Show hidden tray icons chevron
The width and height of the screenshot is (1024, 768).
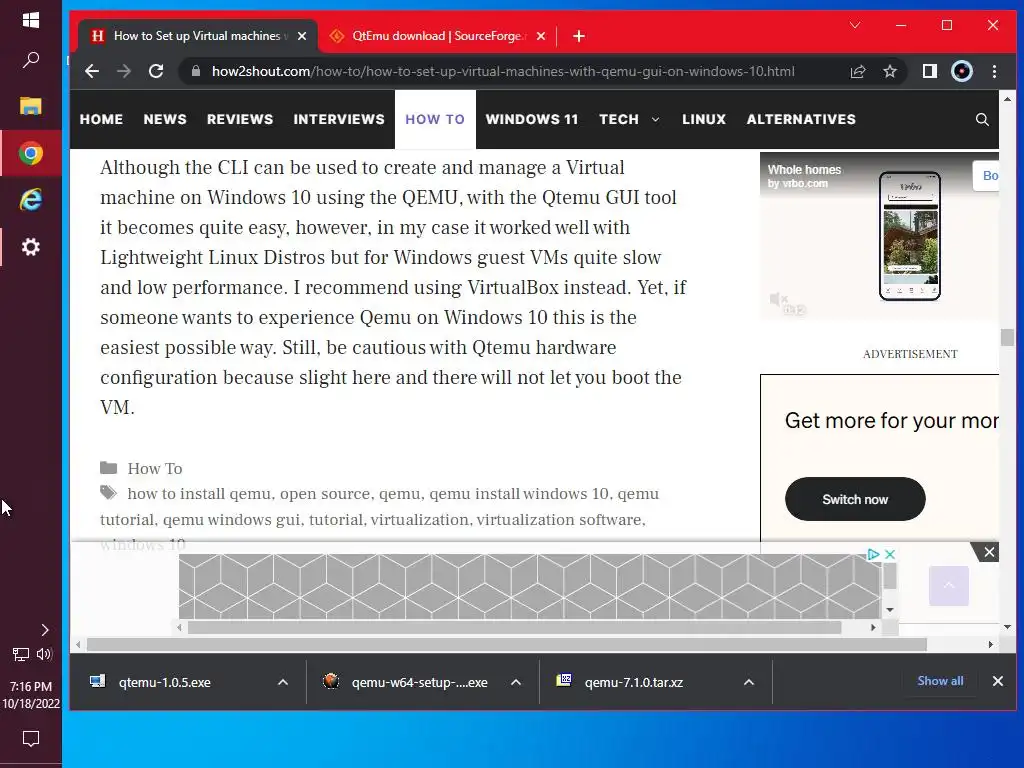pos(44,630)
